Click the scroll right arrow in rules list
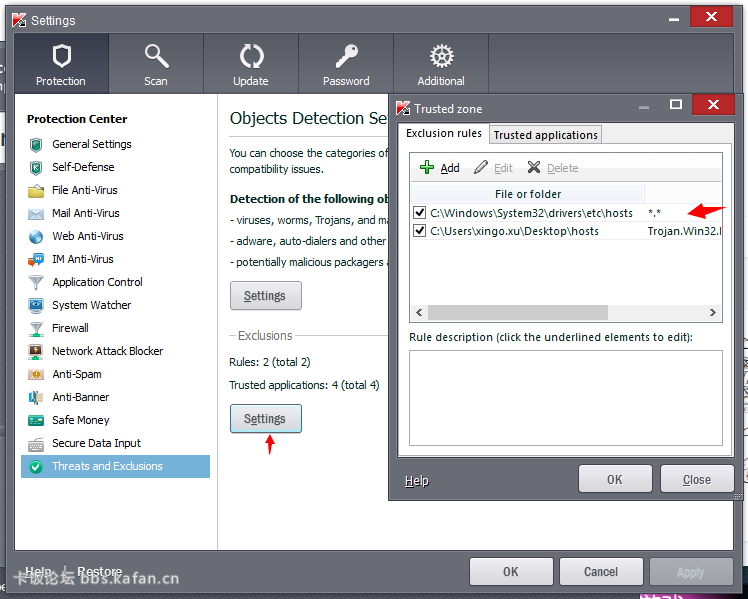The image size is (748, 599). click(x=713, y=312)
